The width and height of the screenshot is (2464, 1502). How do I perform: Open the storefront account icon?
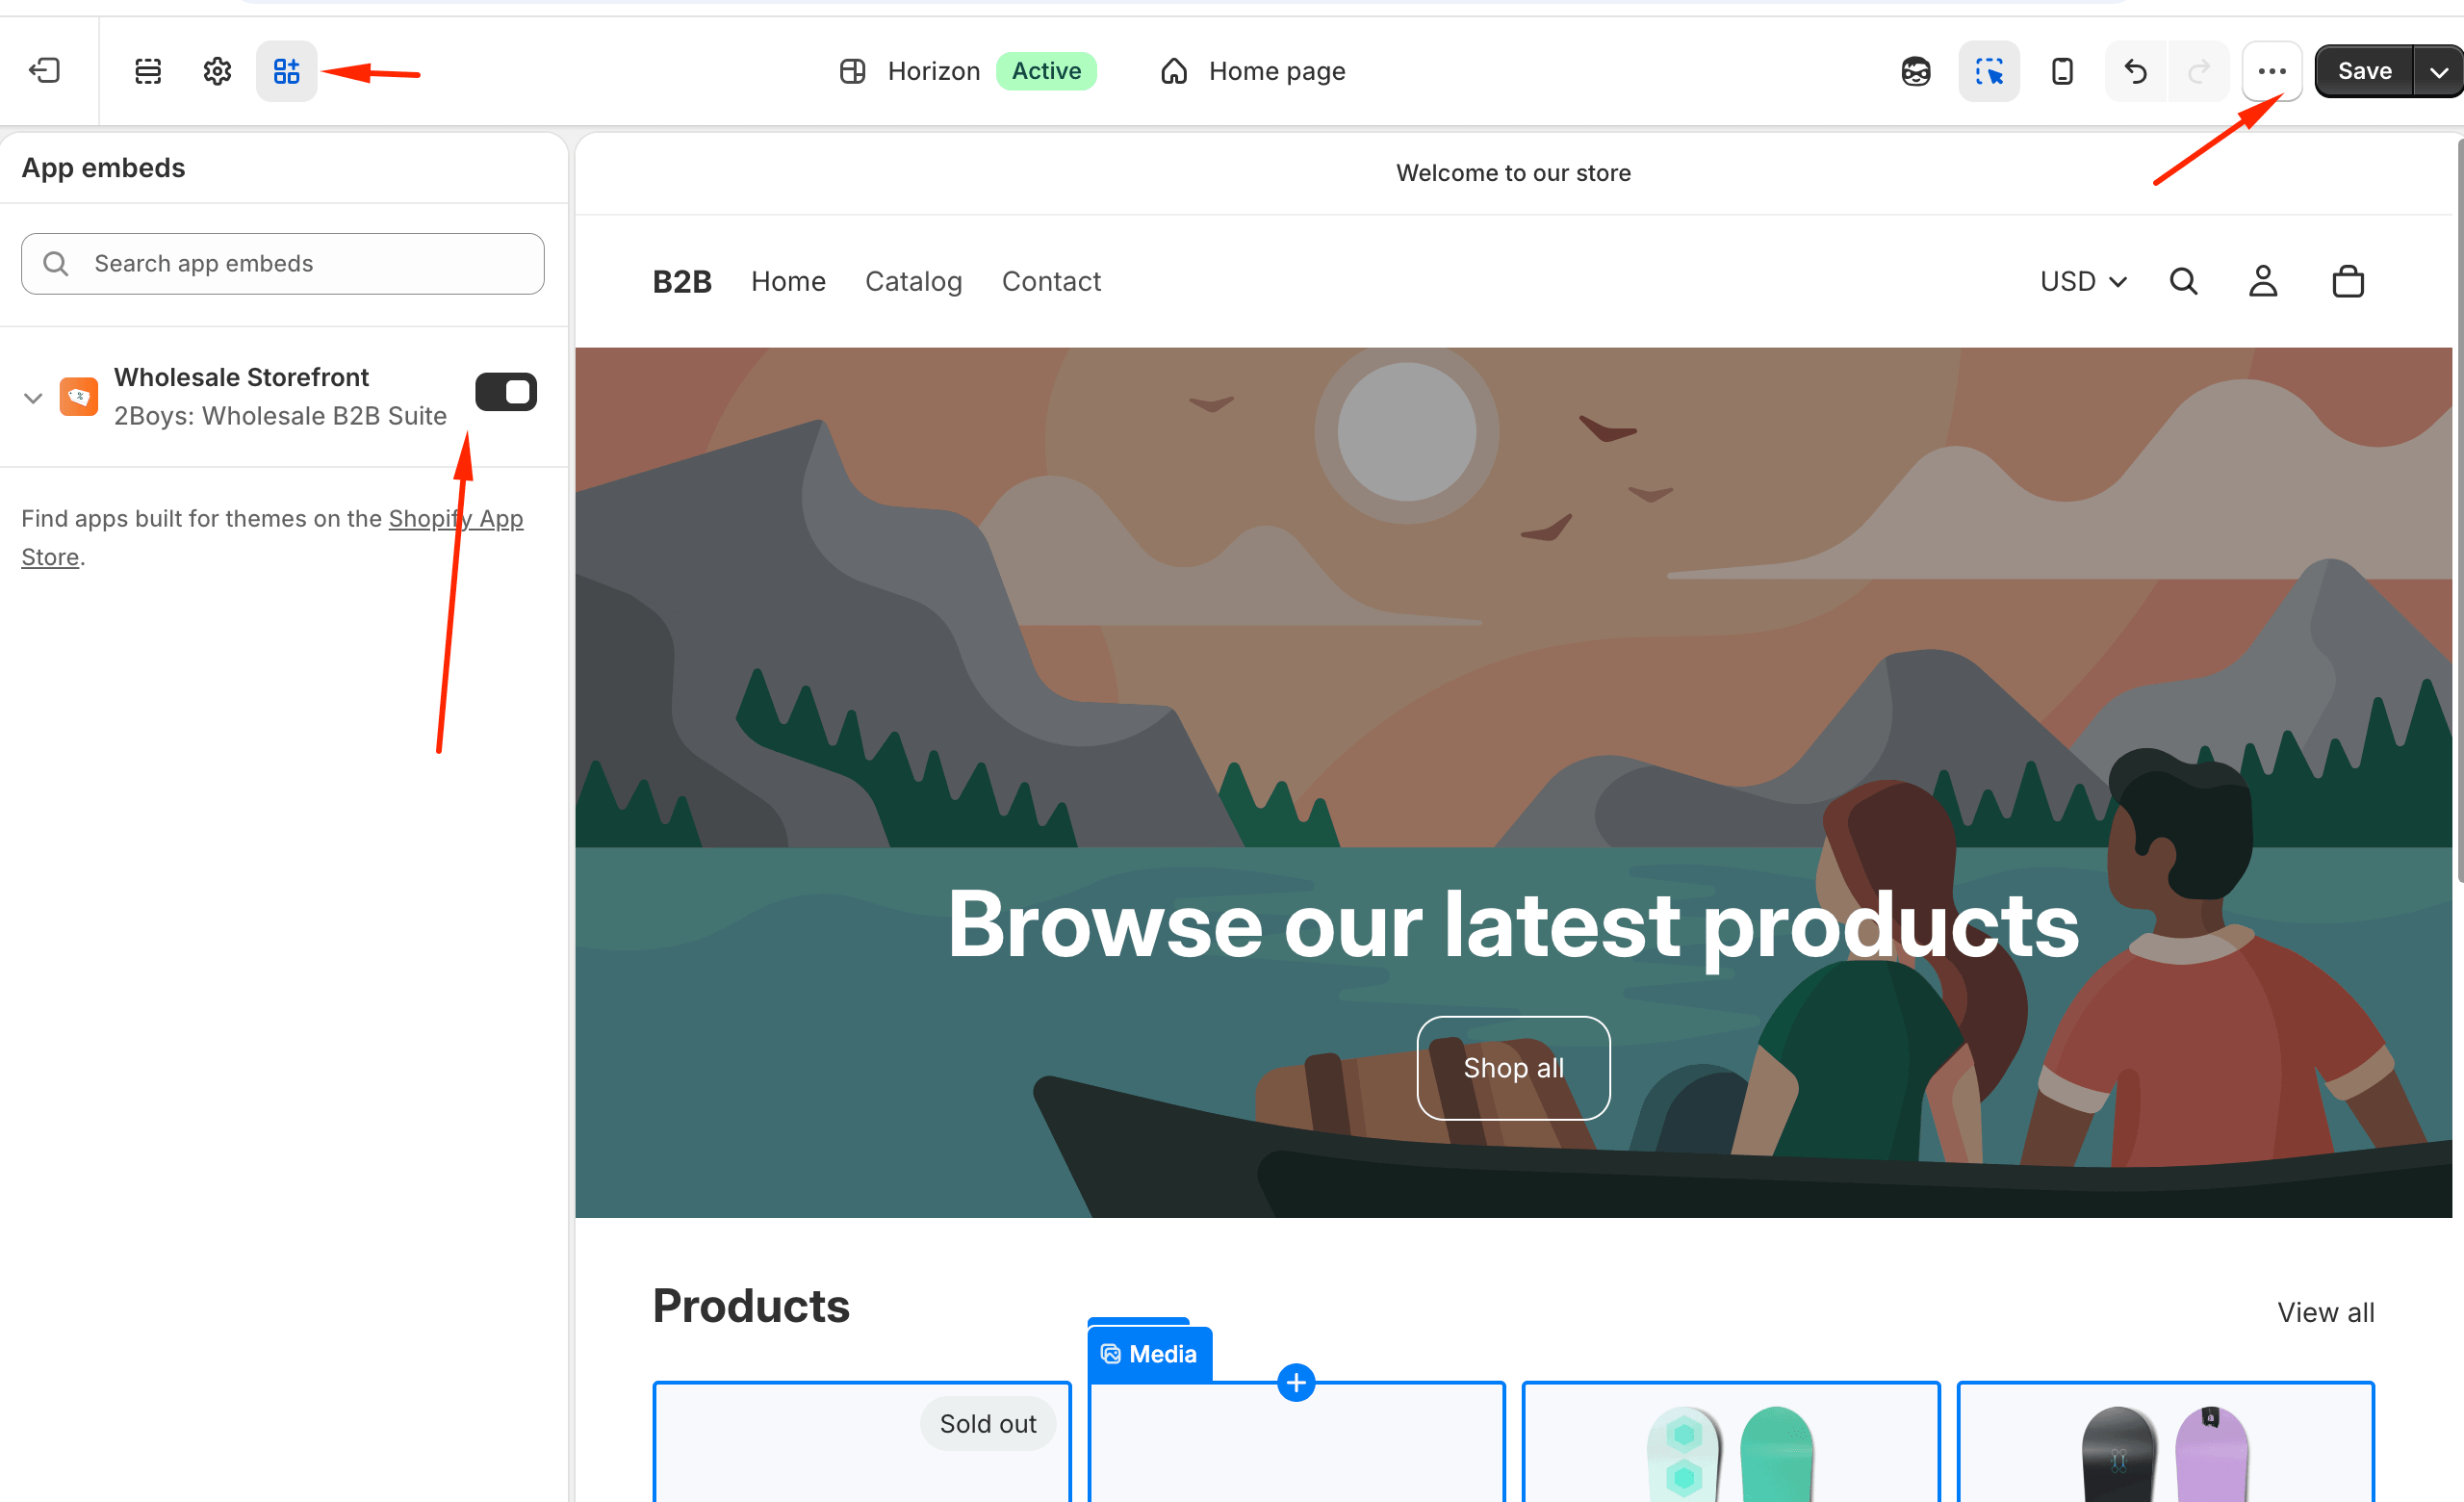click(x=2263, y=281)
